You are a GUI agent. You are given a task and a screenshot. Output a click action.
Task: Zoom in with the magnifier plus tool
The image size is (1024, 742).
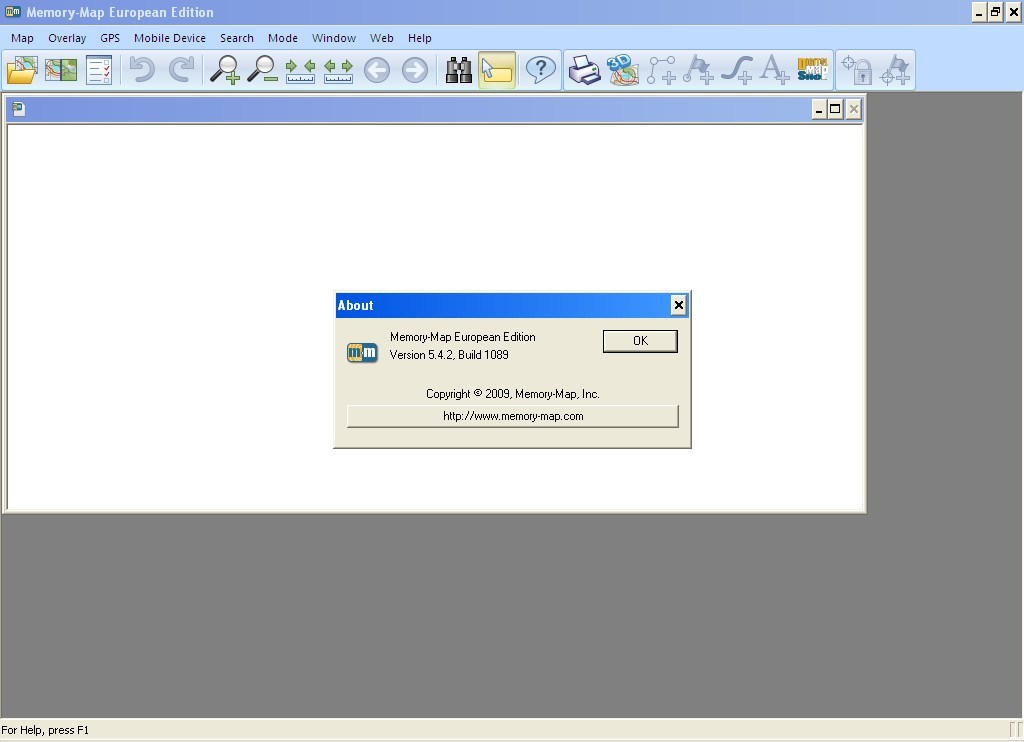tap(225, 69)
